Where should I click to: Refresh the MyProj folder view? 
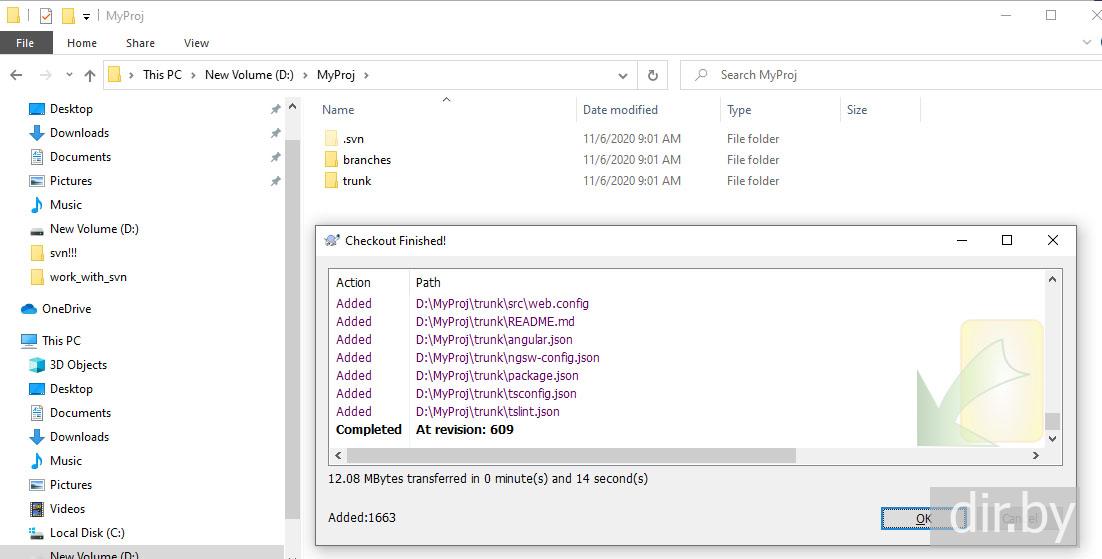(x=653, y=75)
